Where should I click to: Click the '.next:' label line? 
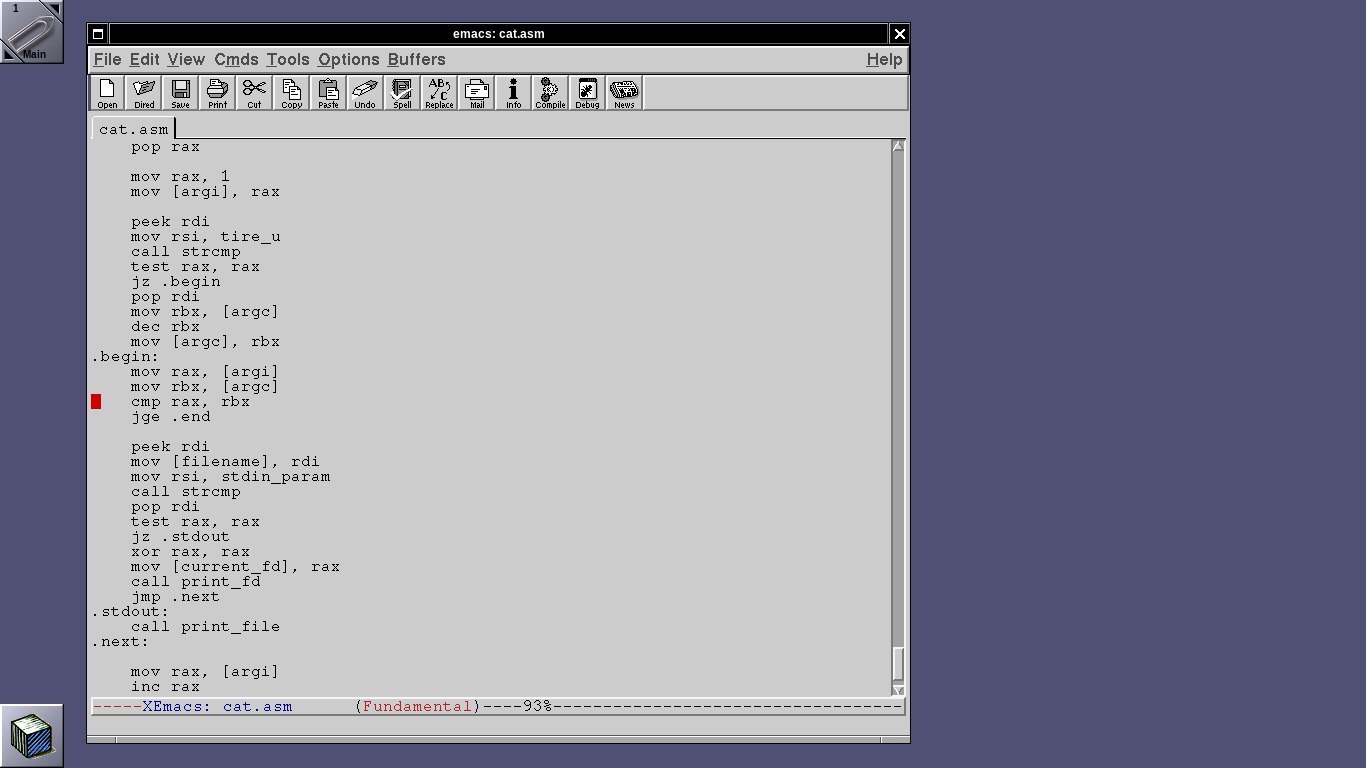pos(120,642)
